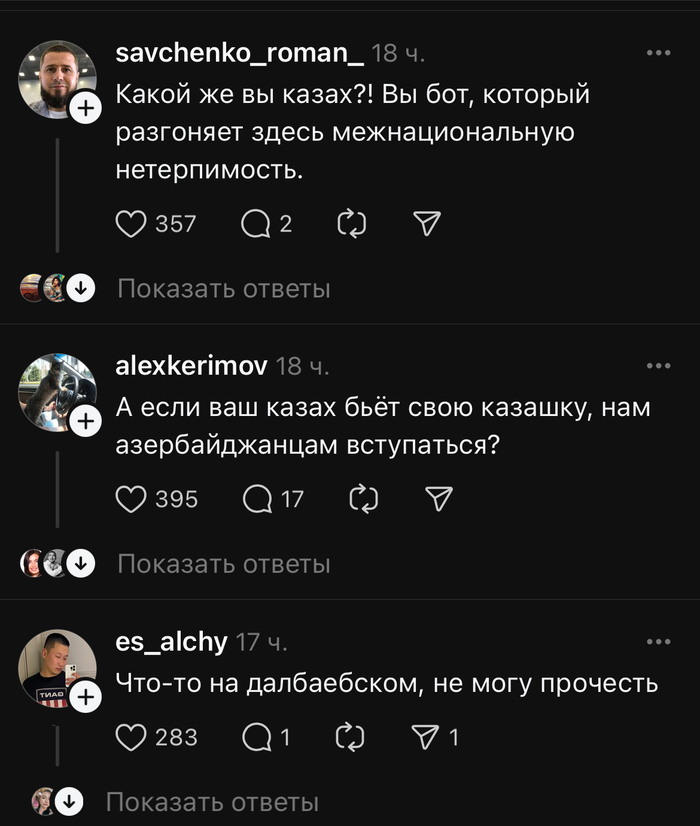Viewport: 700px width, 826px height.
Task: Follow es_alchy using plus badge
Action: (86, 699)
